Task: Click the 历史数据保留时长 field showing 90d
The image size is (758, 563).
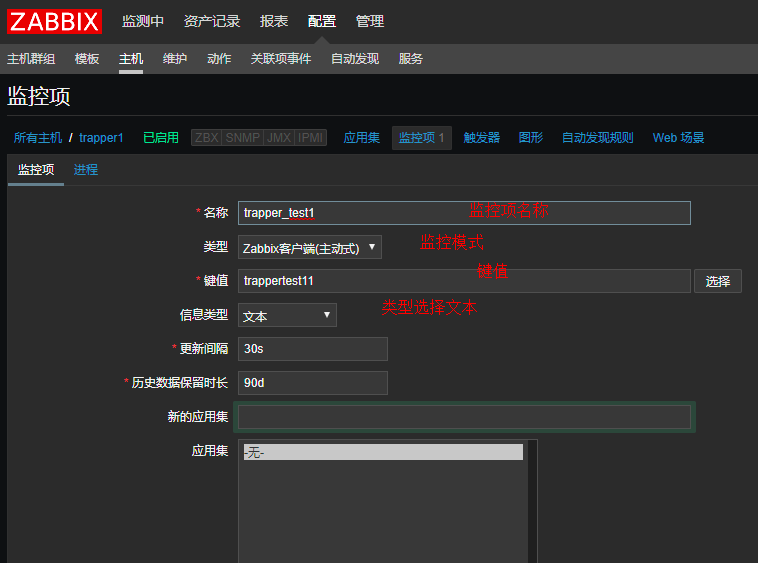Action: [x=313, y=383]
